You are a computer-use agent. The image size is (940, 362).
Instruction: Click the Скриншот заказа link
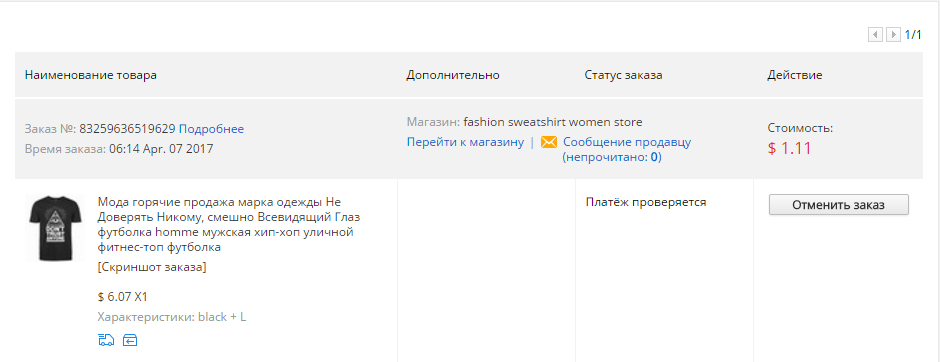tap(152, 267)
